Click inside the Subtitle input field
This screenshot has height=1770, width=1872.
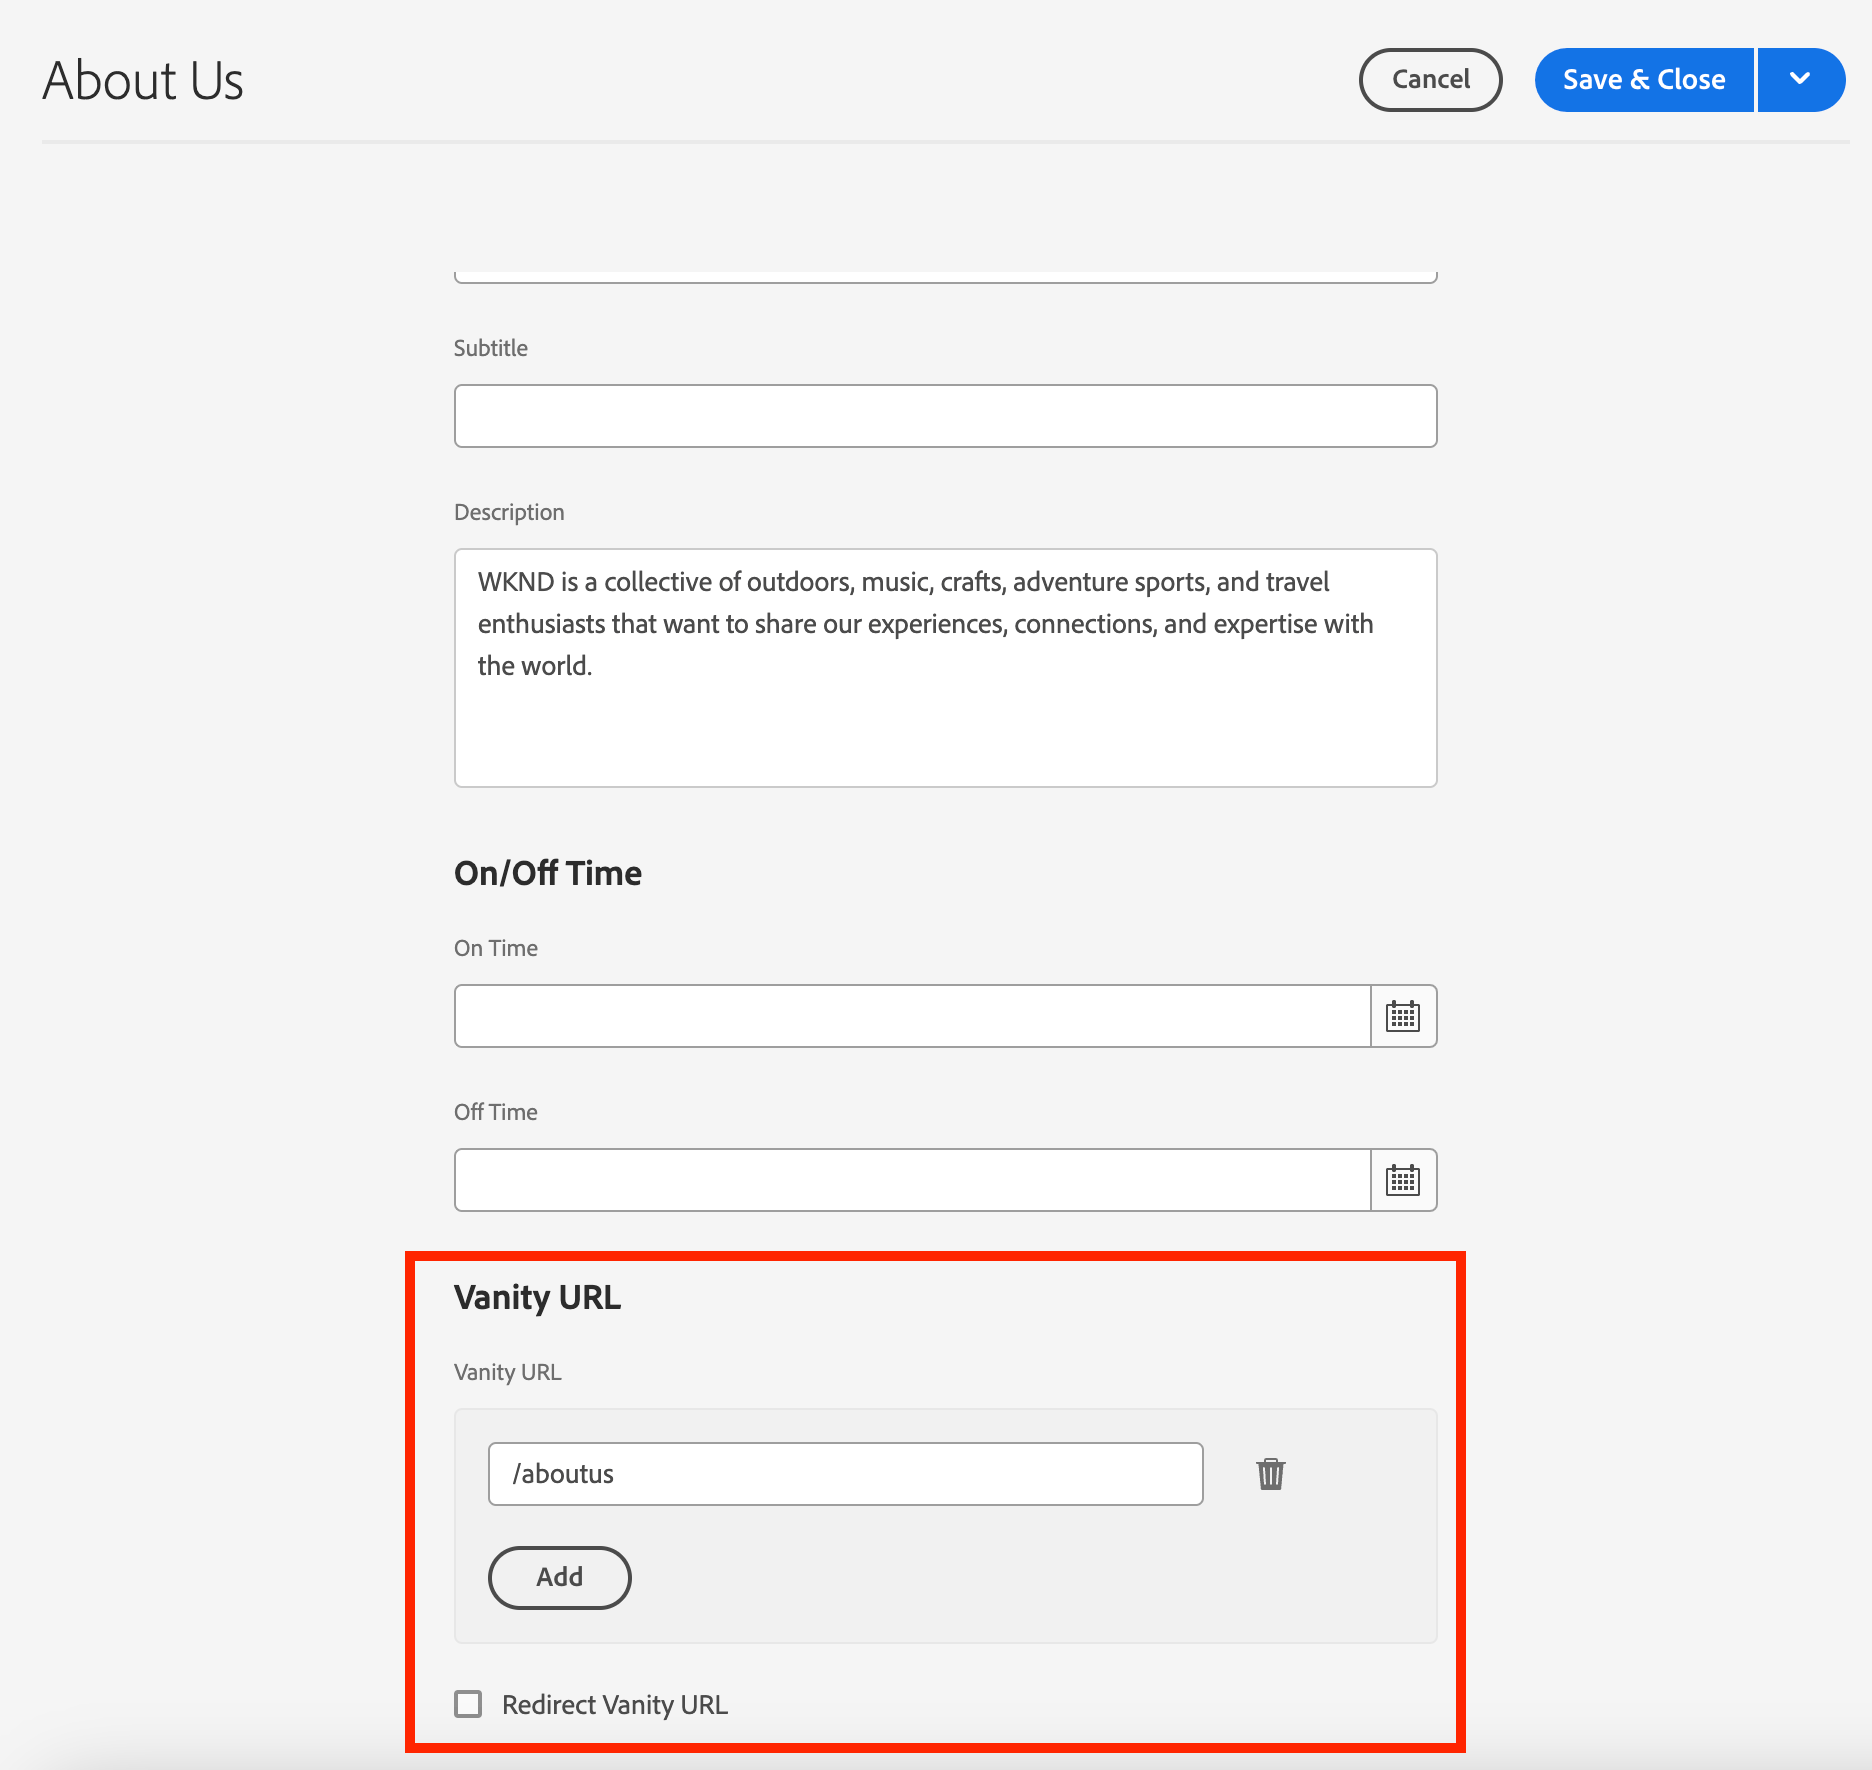click(x=944, y=415)
